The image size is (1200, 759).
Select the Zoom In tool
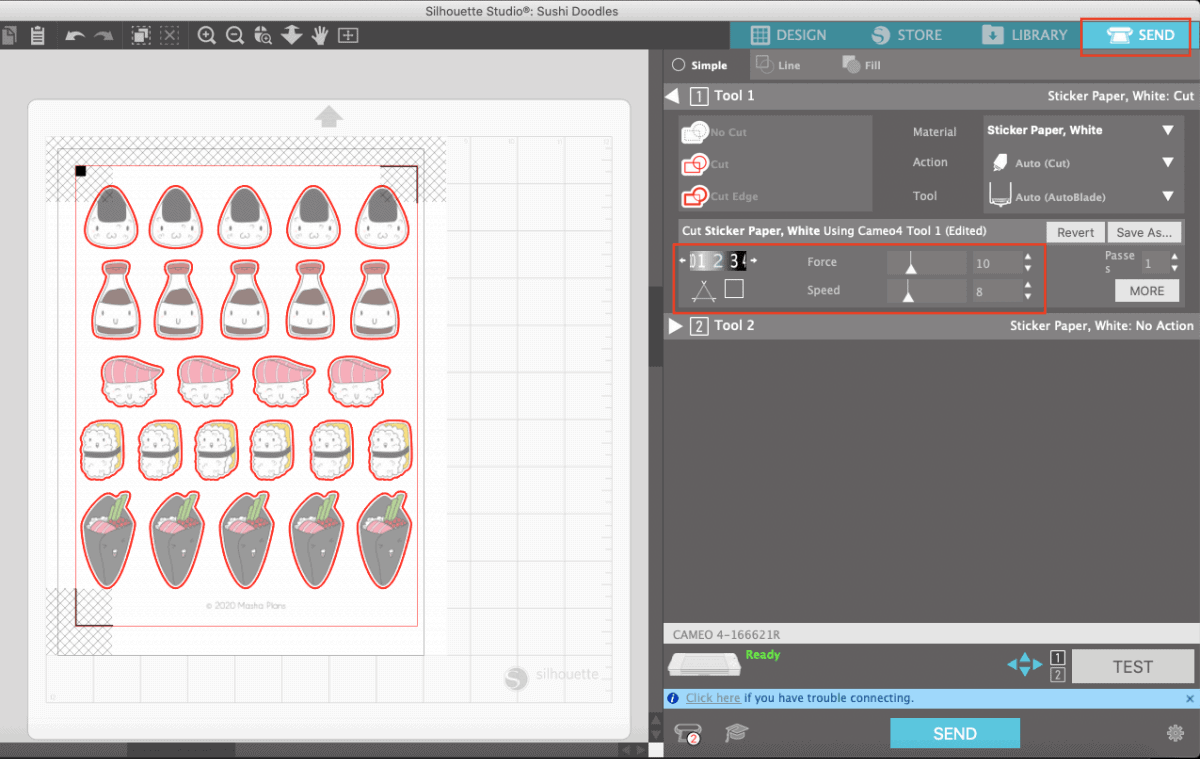206,35
